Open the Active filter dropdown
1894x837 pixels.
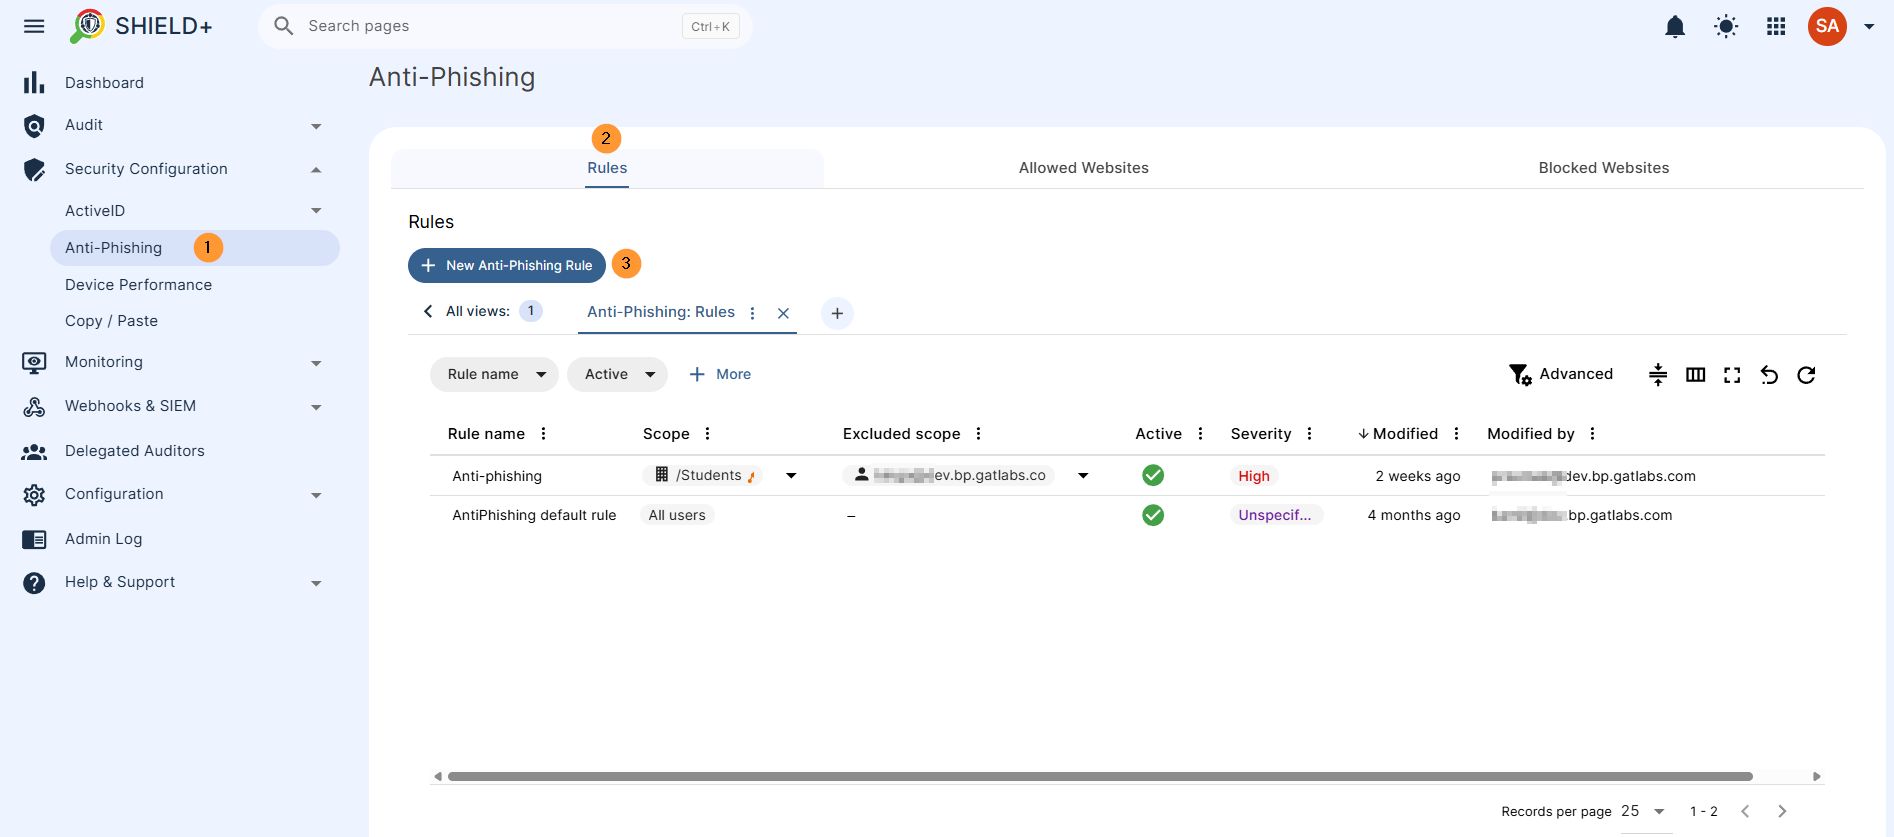tap(617, 374)
